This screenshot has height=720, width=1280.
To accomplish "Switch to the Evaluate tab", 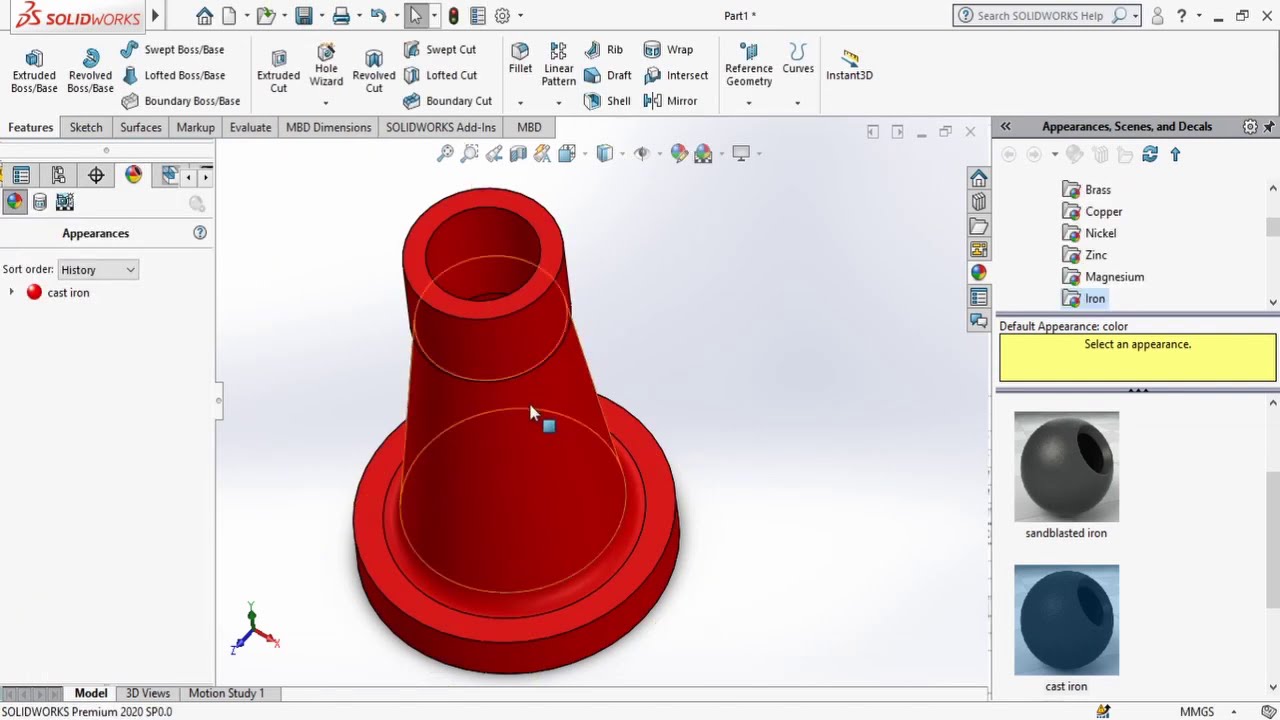I will [x=250, y=127].
